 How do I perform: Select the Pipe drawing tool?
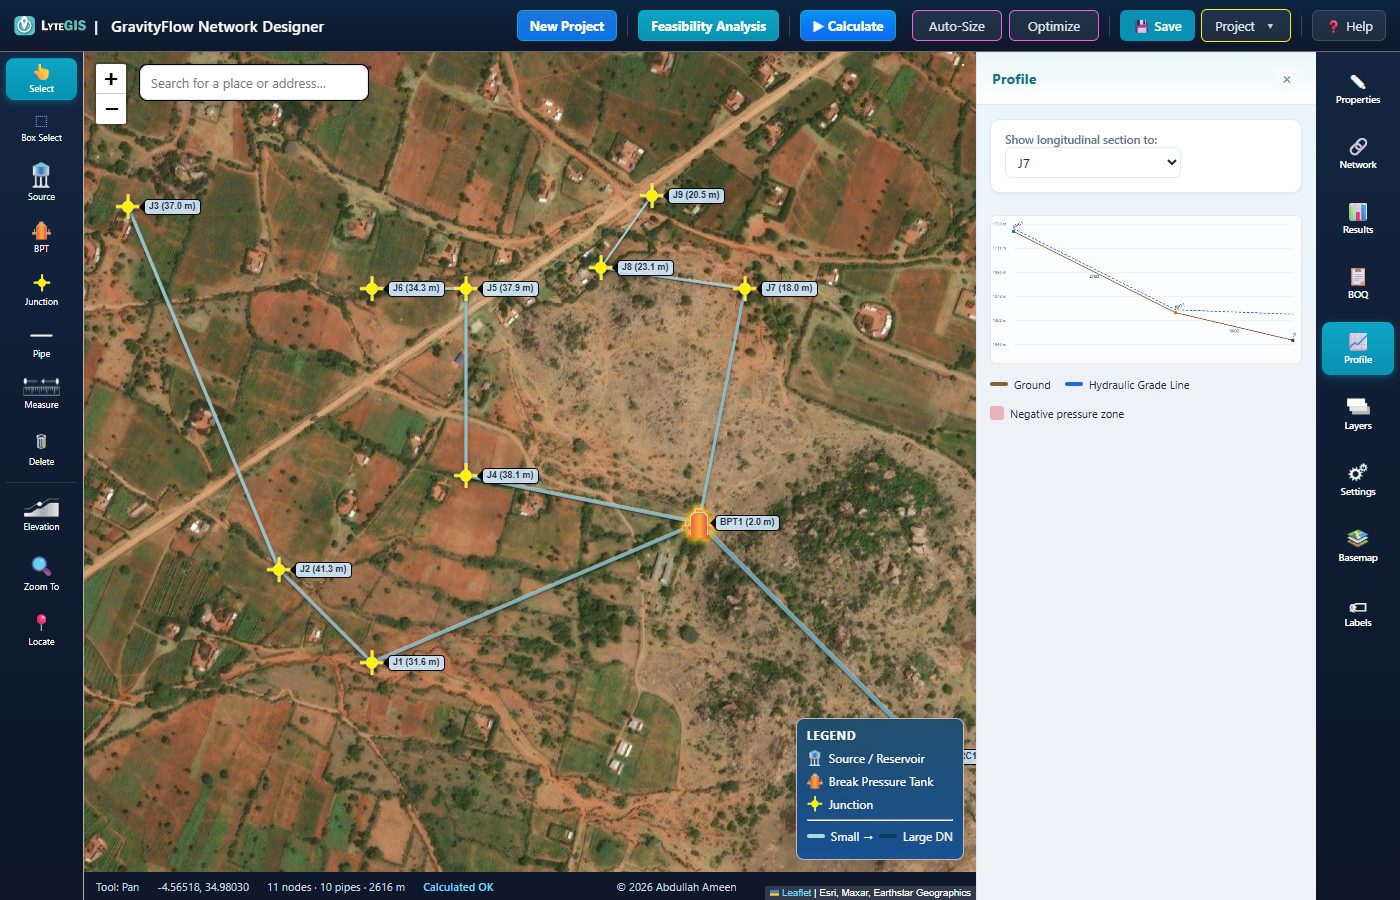[x=41, y=343]
